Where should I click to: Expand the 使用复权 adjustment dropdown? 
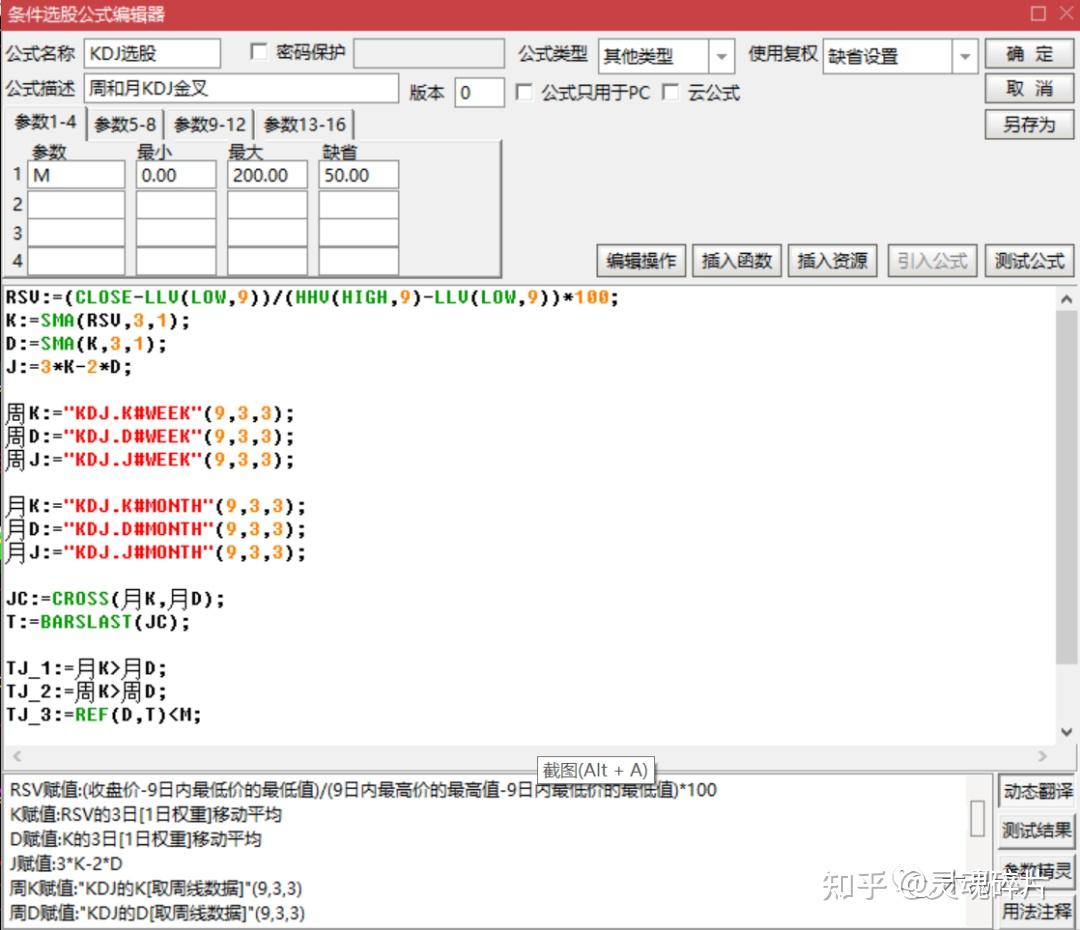tap(964, 56)
